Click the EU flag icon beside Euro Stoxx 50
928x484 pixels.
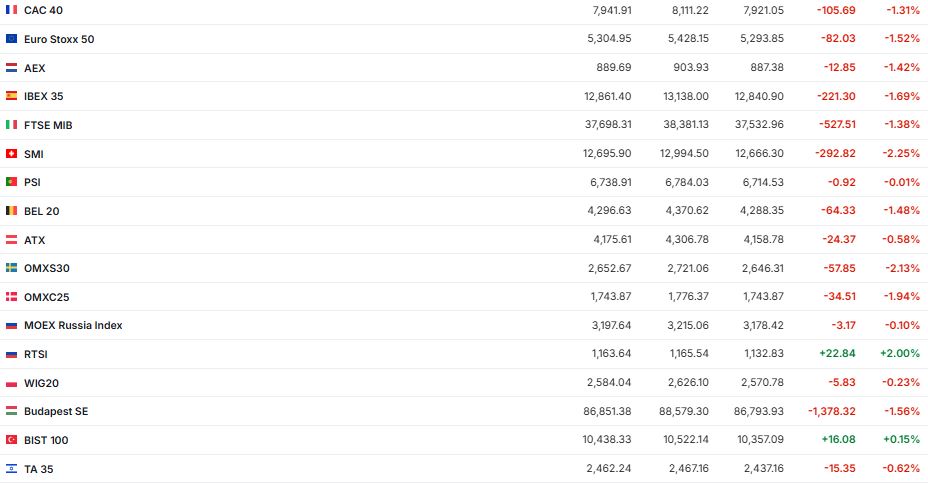click(12, 39)
